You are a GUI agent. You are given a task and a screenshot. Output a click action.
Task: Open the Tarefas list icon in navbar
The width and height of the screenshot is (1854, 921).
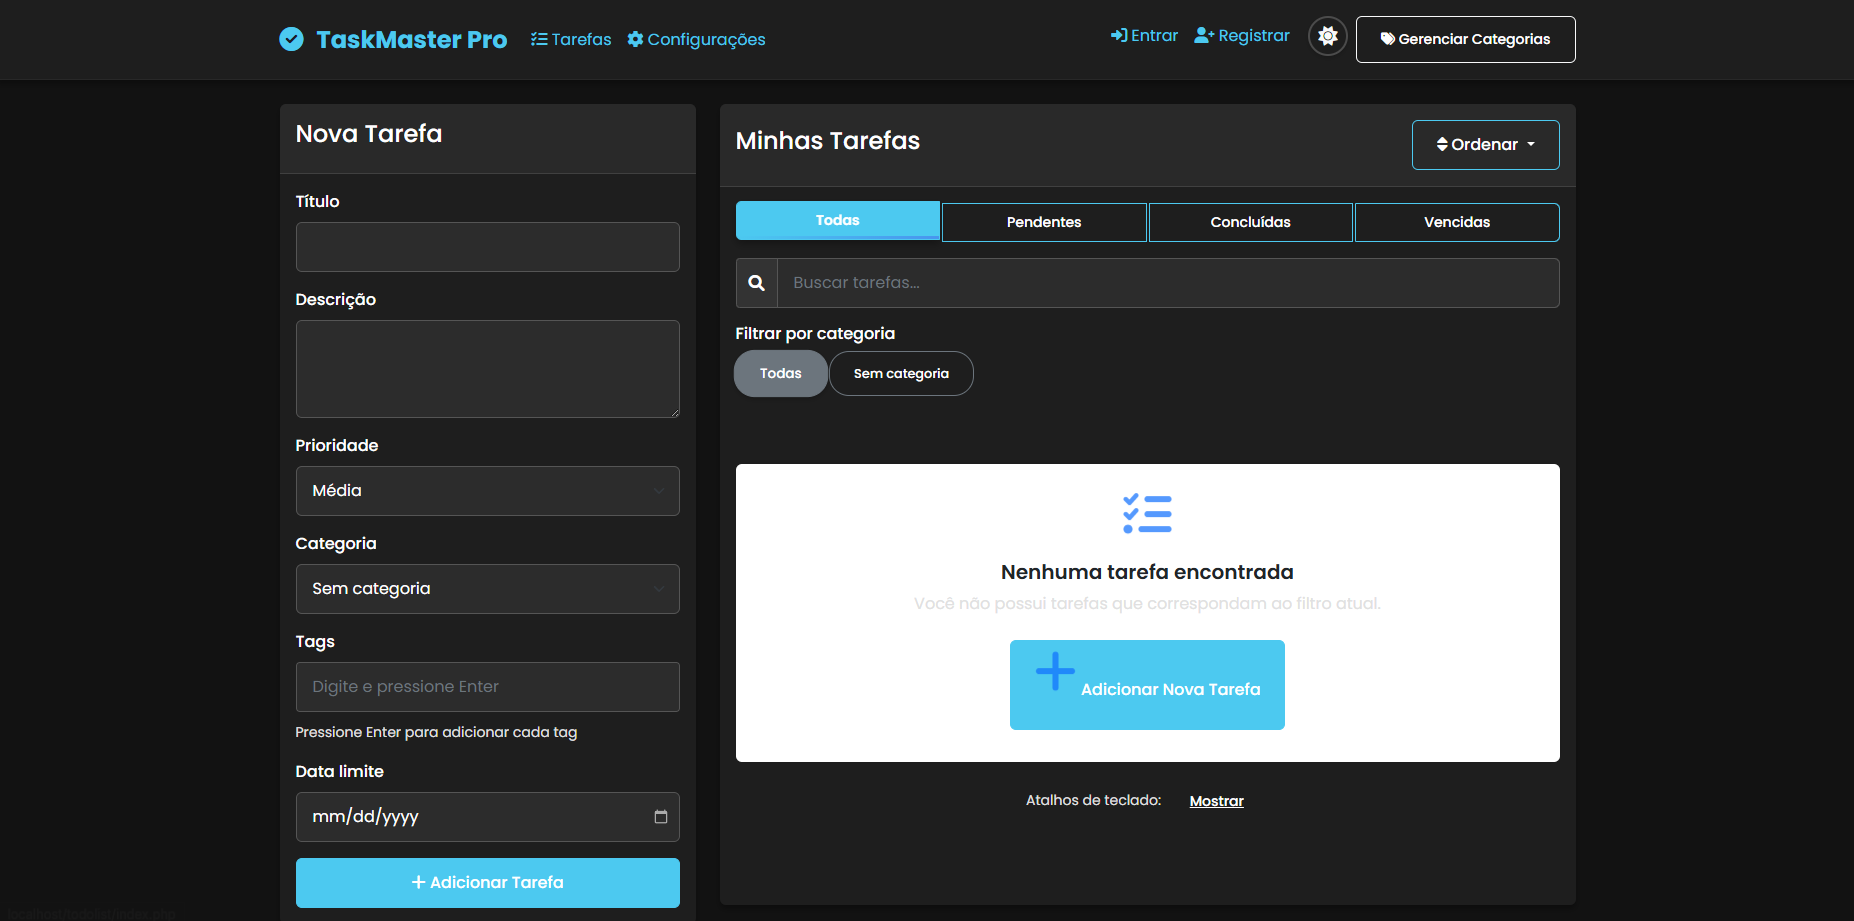tap(538, 39)
